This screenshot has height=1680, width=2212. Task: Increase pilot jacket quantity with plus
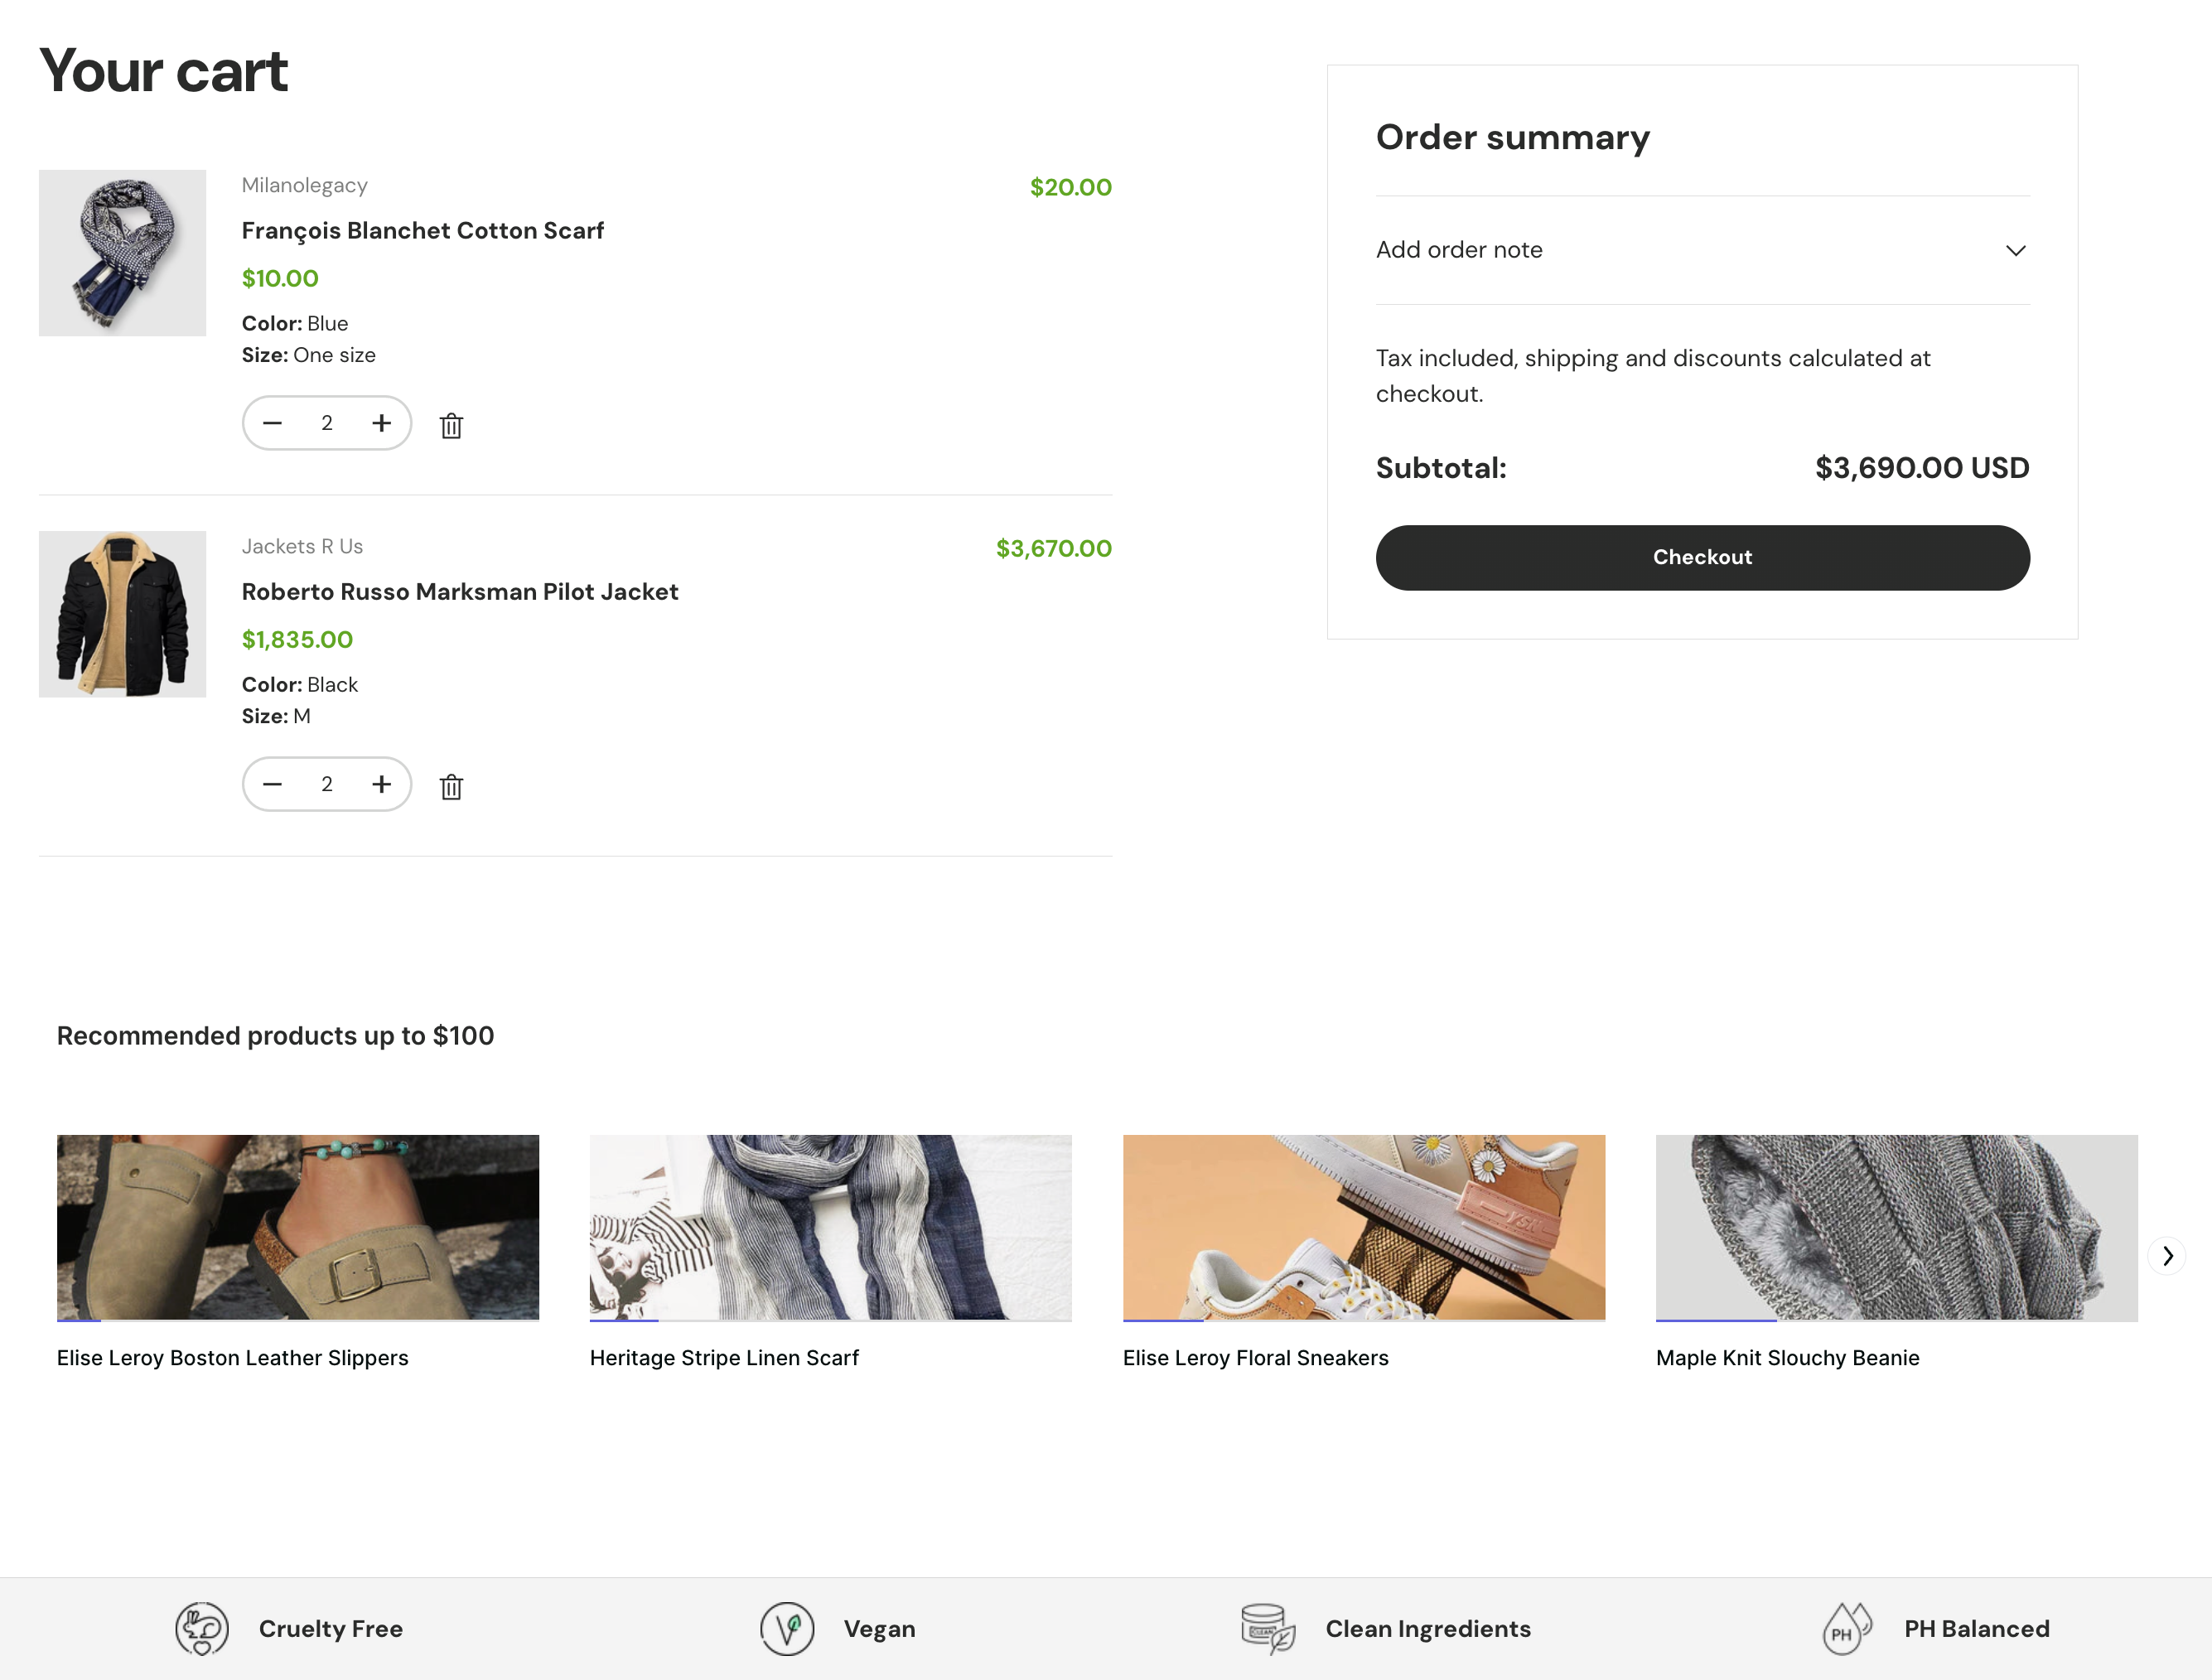(x=381, y=784)
